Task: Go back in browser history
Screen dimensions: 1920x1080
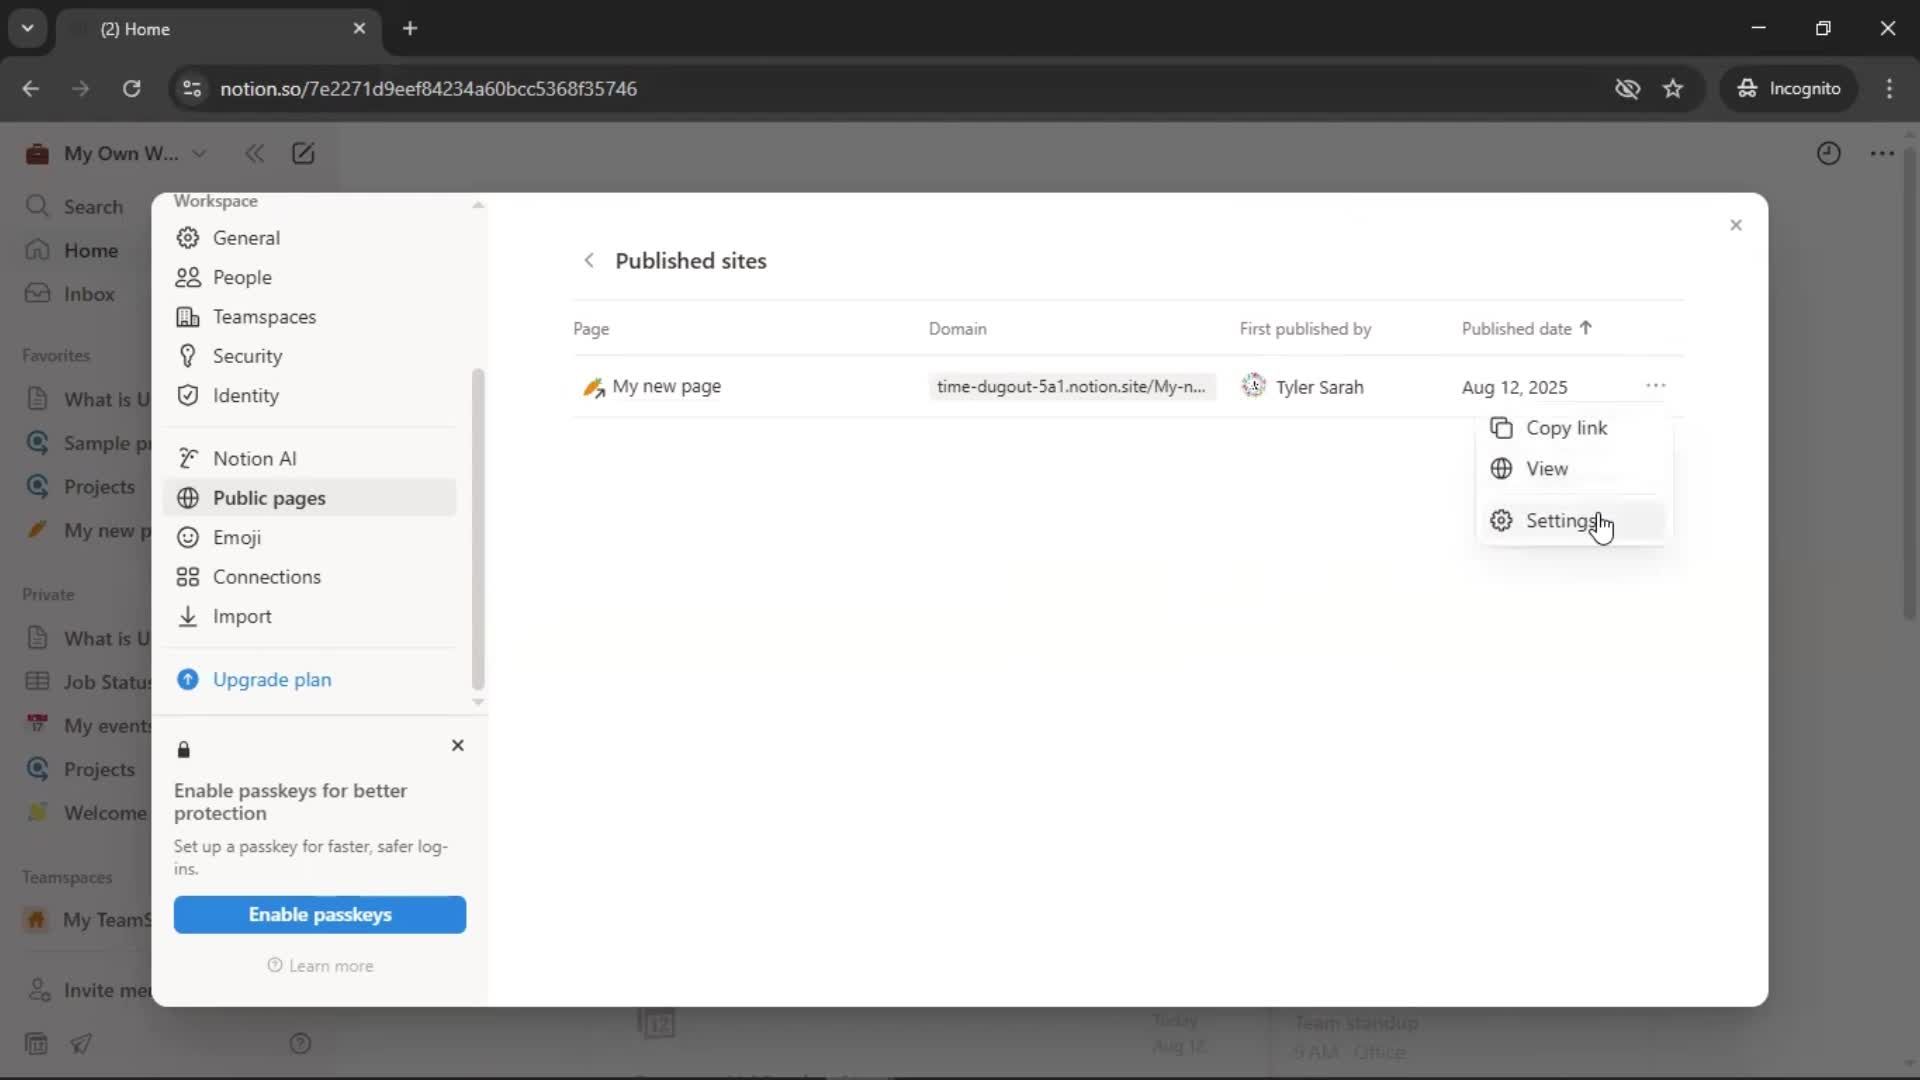Action: pyautogui.click(x=30, y=89)
